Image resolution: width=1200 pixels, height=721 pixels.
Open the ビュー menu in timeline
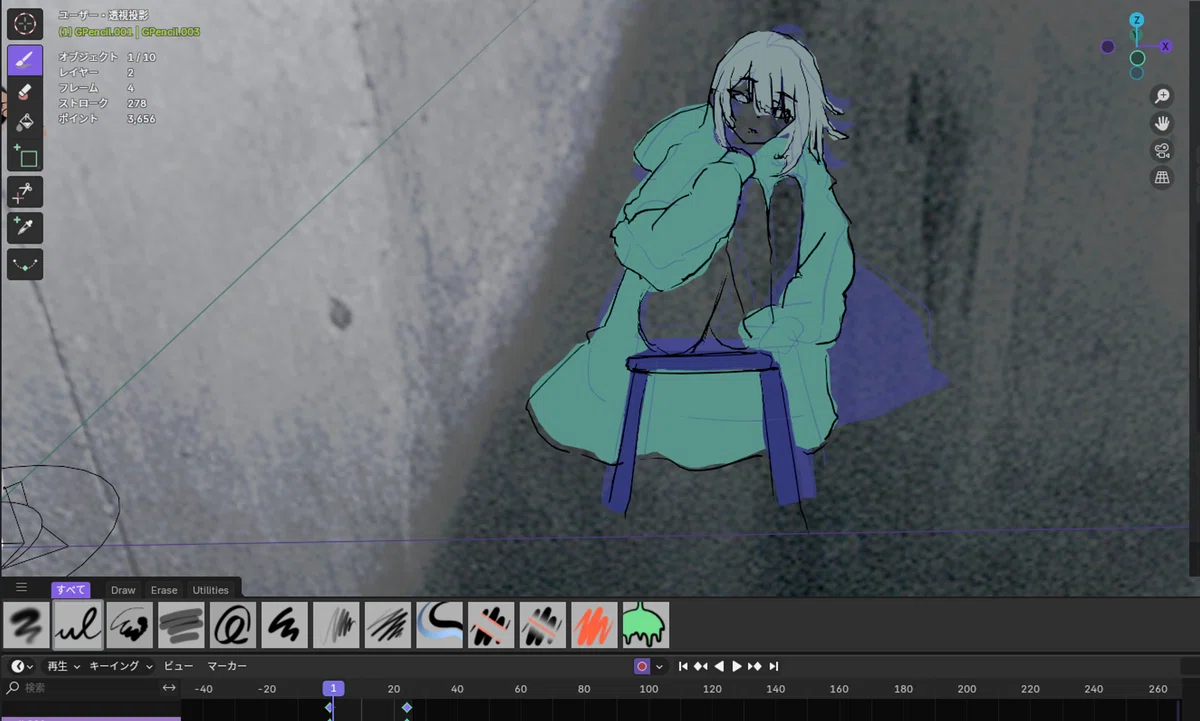179,666
